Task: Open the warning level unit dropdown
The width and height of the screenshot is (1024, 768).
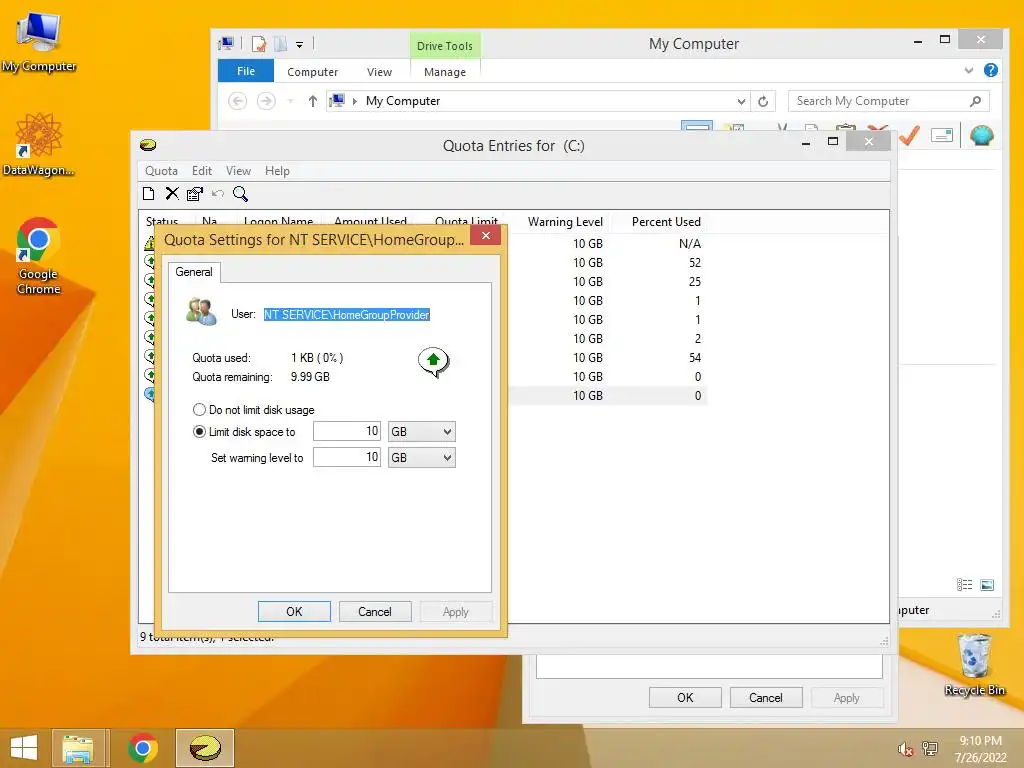Action: [x=422, y=457]
